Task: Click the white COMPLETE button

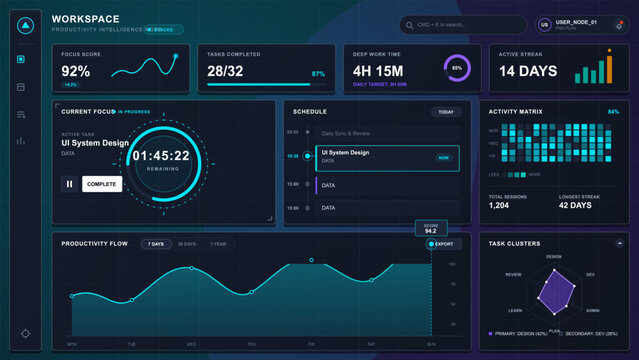Action: point(102,184)
